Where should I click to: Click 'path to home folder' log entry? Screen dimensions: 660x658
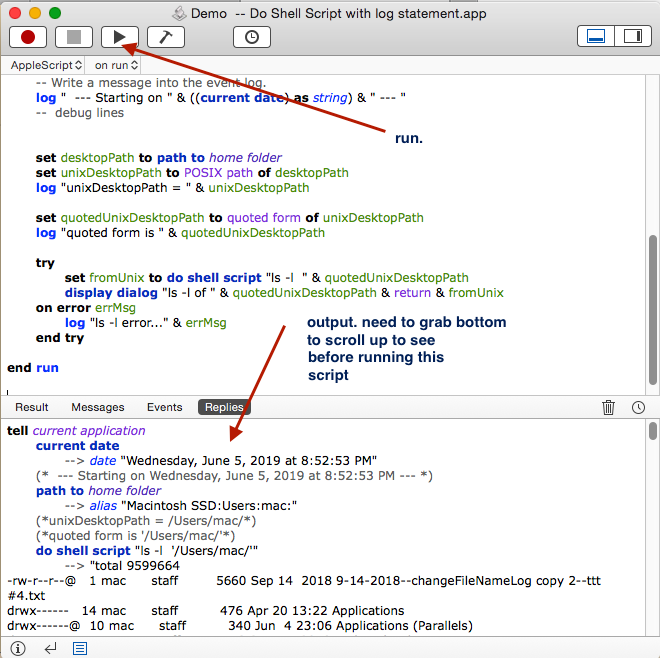tap(98, 490)
